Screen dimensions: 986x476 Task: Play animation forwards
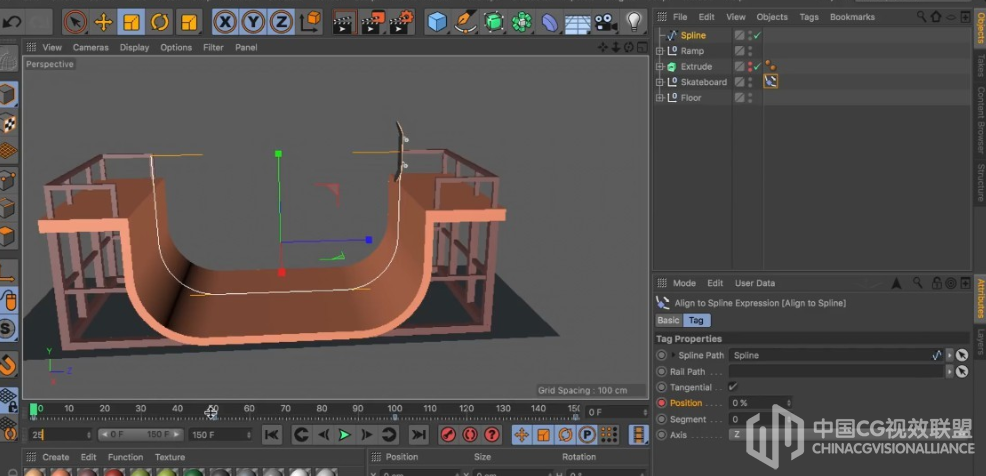point(344,434)
